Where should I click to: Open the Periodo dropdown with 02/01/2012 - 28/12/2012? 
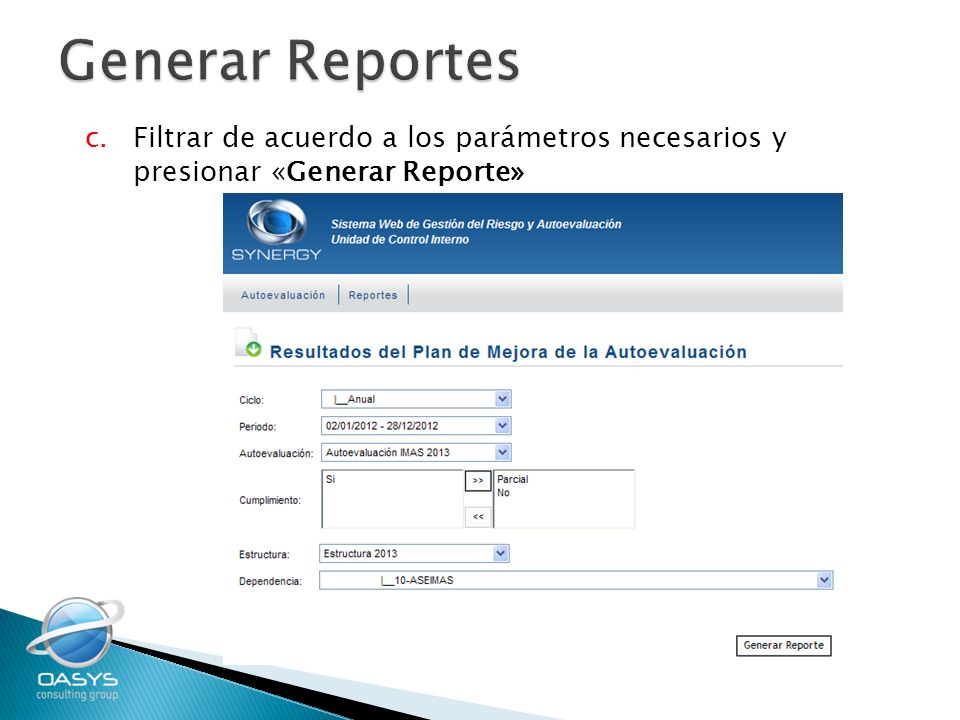(x=416, y=426)
